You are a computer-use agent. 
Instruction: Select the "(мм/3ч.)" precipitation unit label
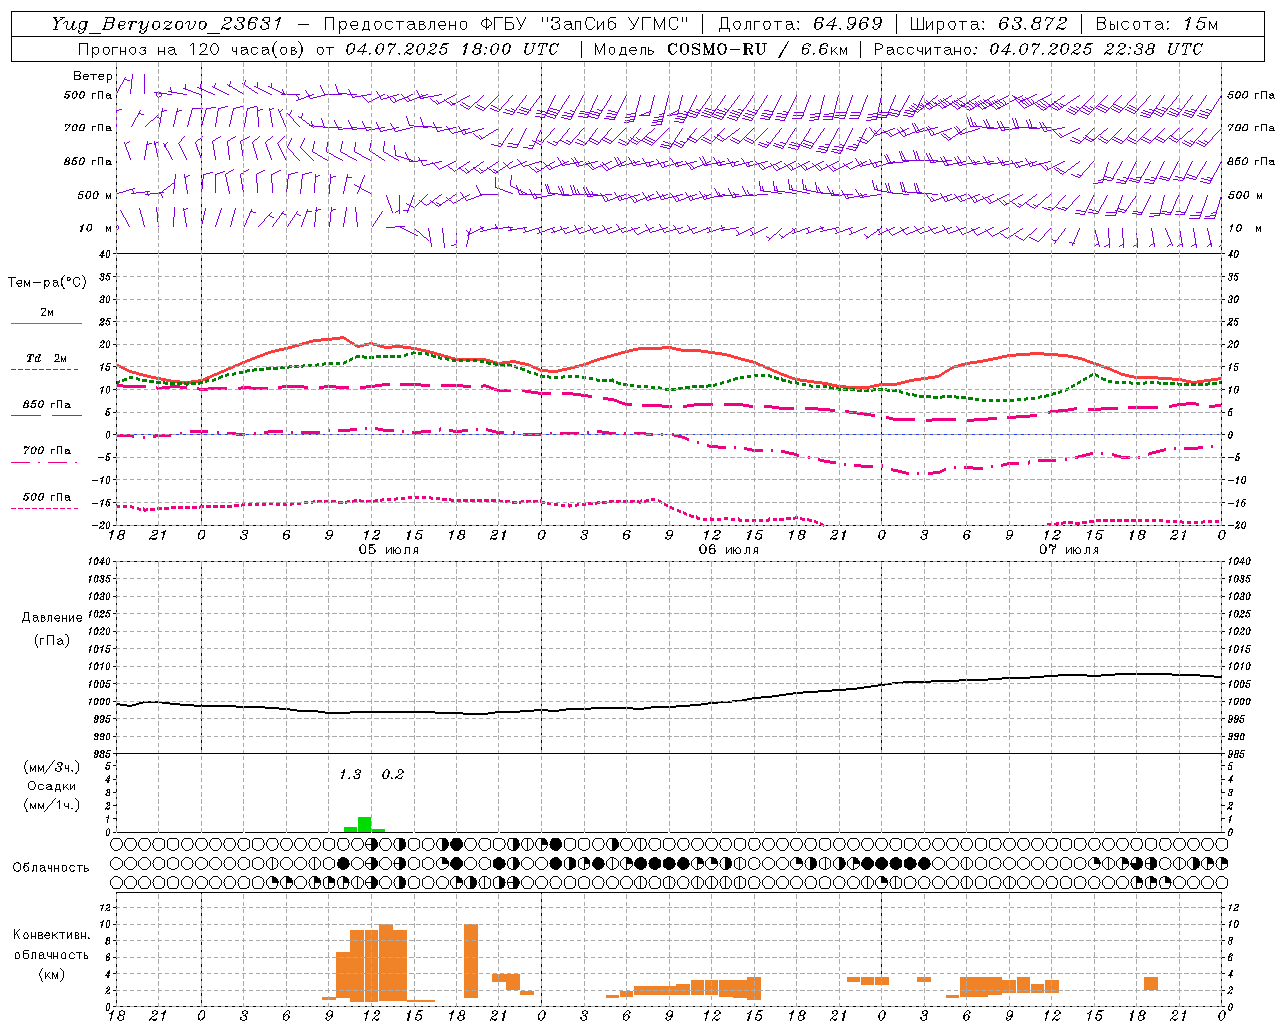pos(52,767)
